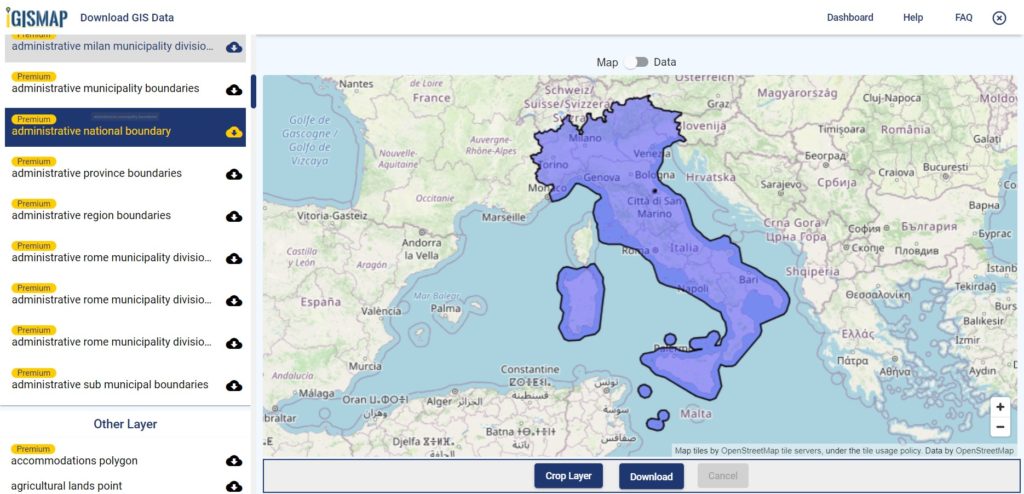Click Premium badge above province boundaries
This screenshot has width=1024, height=494.
coord(33,161)
